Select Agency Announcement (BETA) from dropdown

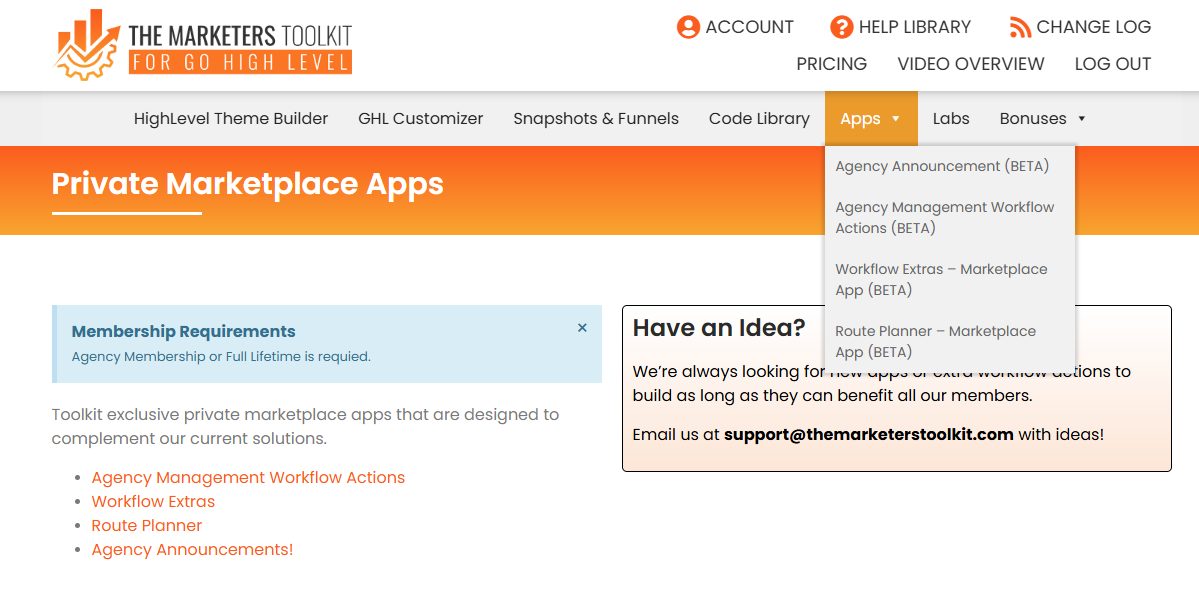coord(942,166)
